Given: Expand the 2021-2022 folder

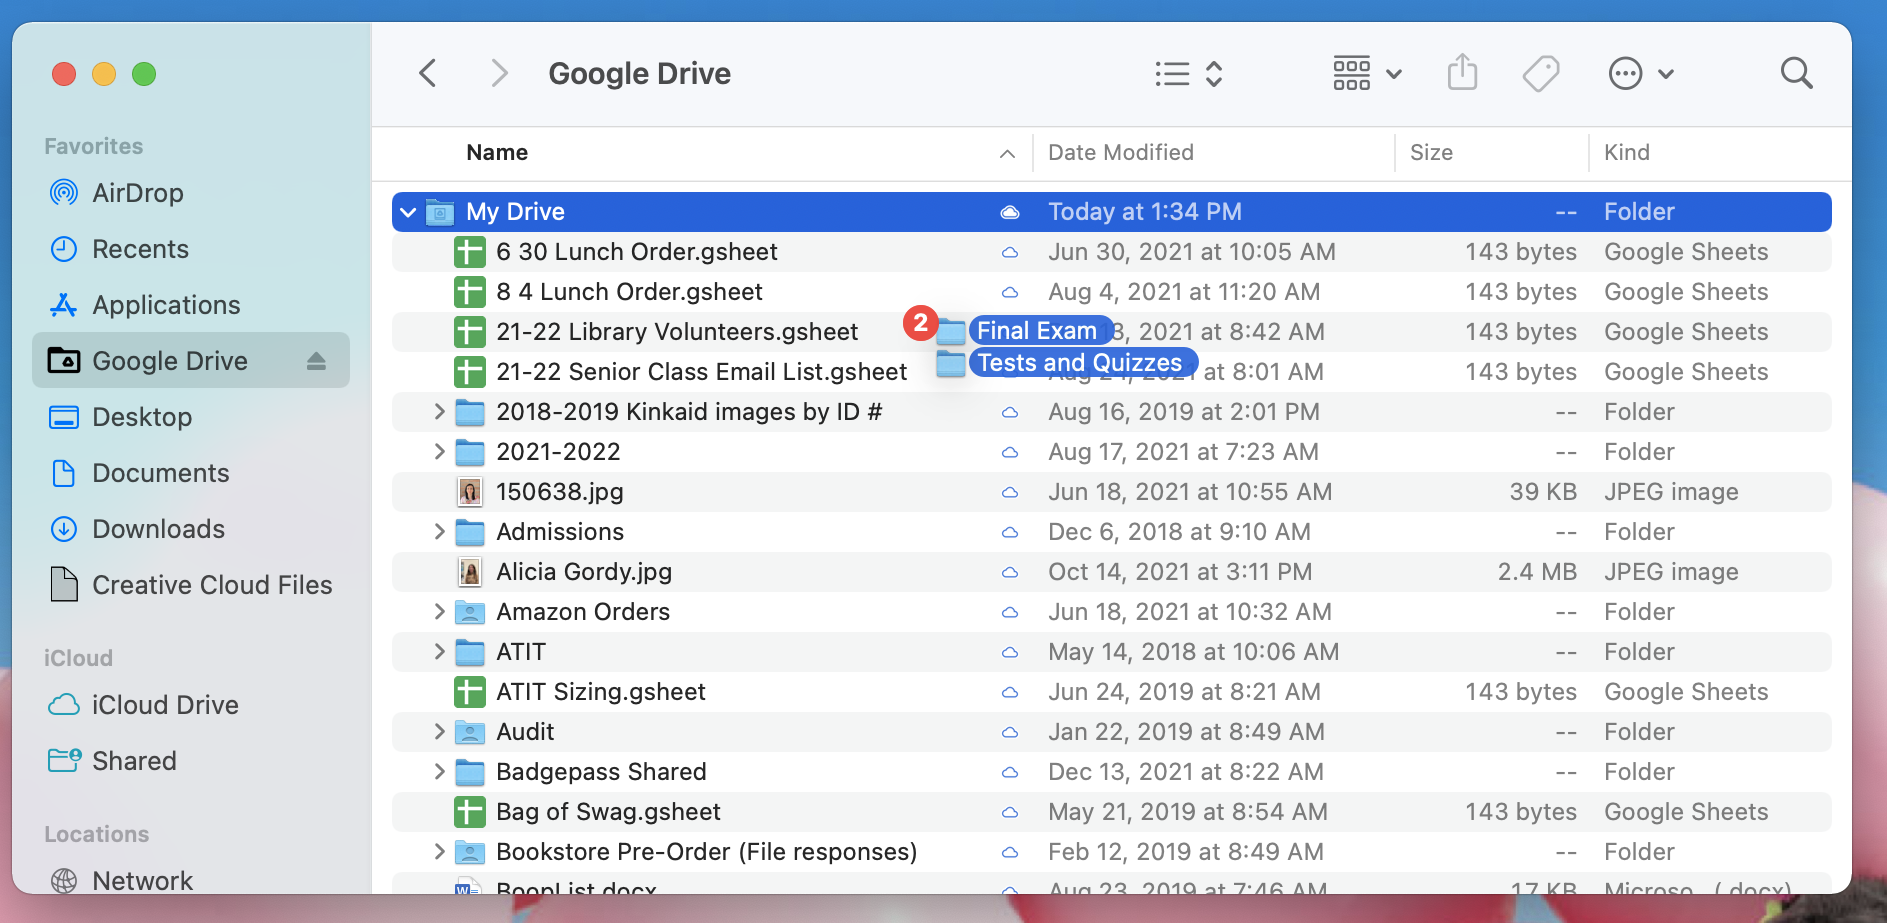Looking at the screenshot, I should pyautogui.click(x=439, y=451).
